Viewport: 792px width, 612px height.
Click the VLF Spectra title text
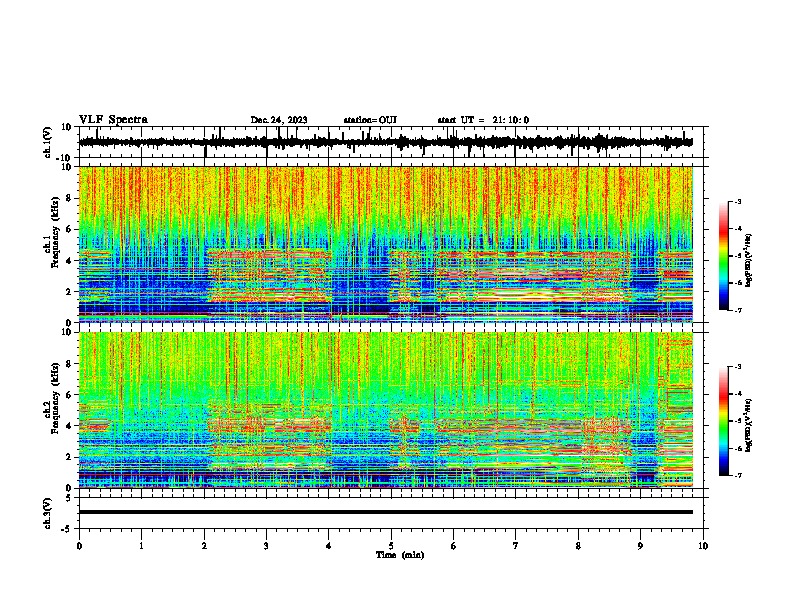pyautogui.click(x=113, y=120)
